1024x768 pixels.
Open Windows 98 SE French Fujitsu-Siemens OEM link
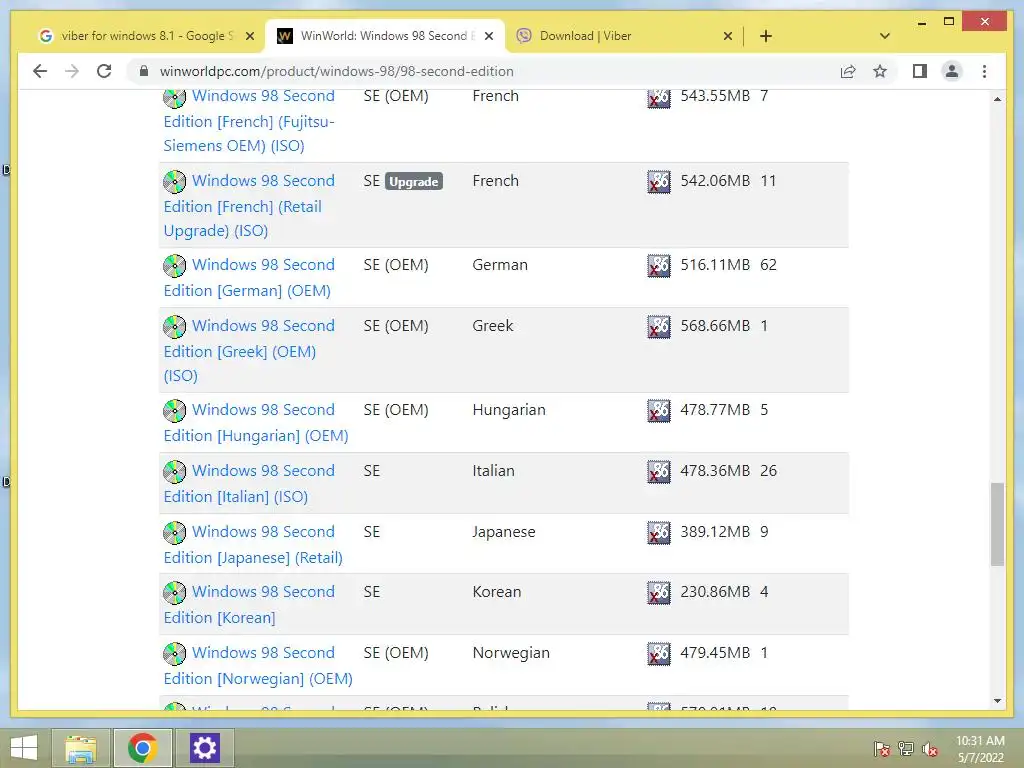[249, 121]
